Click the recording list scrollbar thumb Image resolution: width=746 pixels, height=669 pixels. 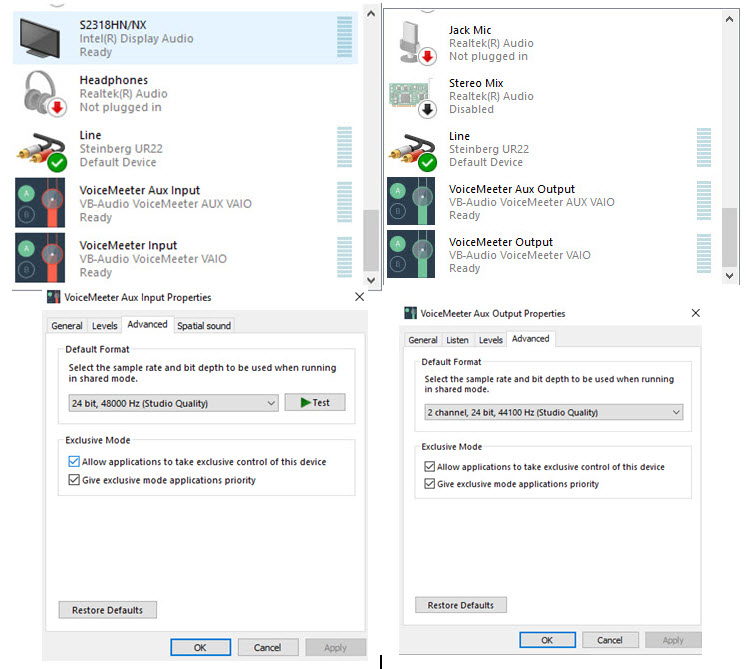point(729,237)
